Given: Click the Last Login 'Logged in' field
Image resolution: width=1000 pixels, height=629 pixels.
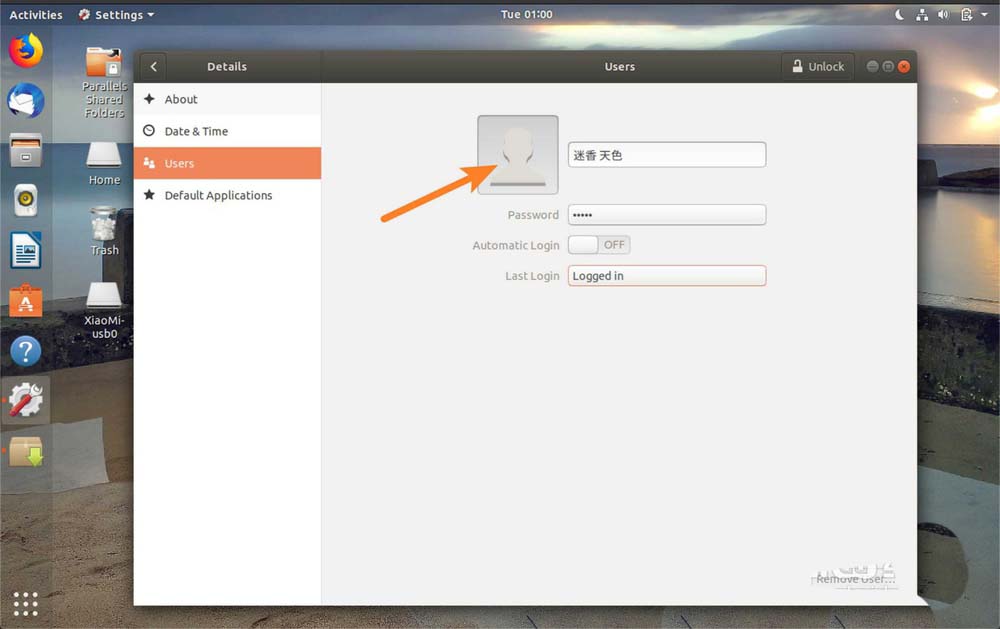Looking at the screenshot, I should click(667, 276).
